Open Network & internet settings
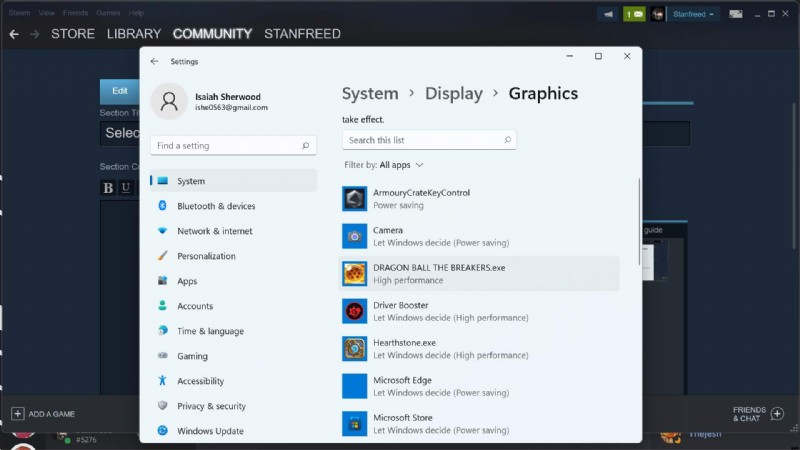Image resolution: width=800 pixels, height=450 pixels. (234, 231)
